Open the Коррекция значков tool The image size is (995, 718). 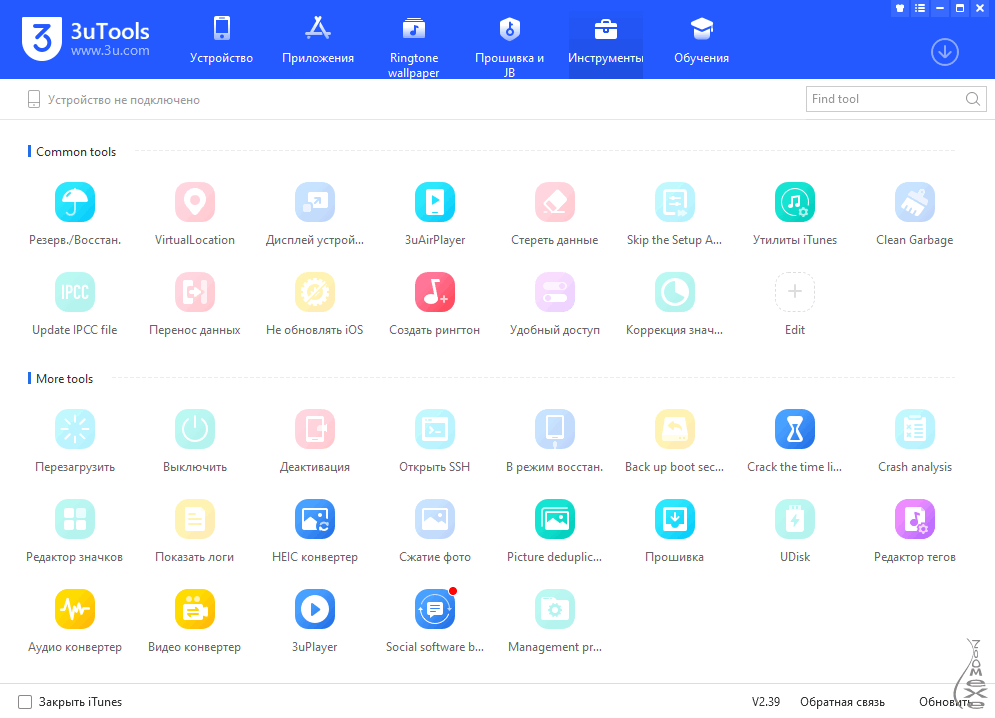[675, 292]
